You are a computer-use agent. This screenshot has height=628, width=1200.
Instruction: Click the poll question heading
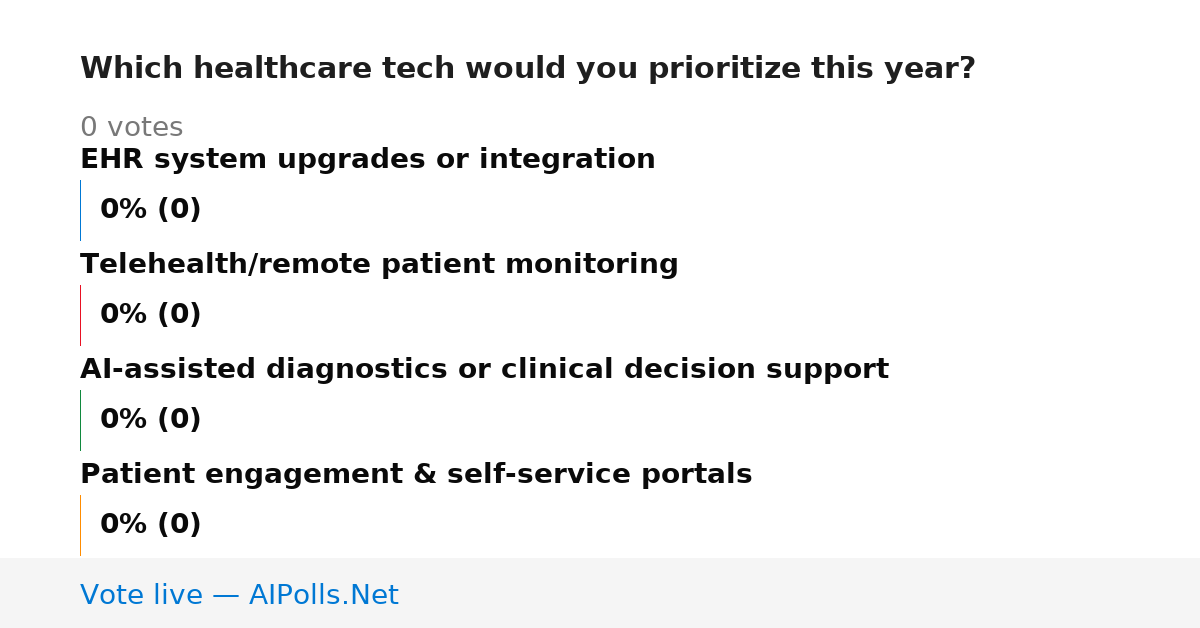coord(527,69)
